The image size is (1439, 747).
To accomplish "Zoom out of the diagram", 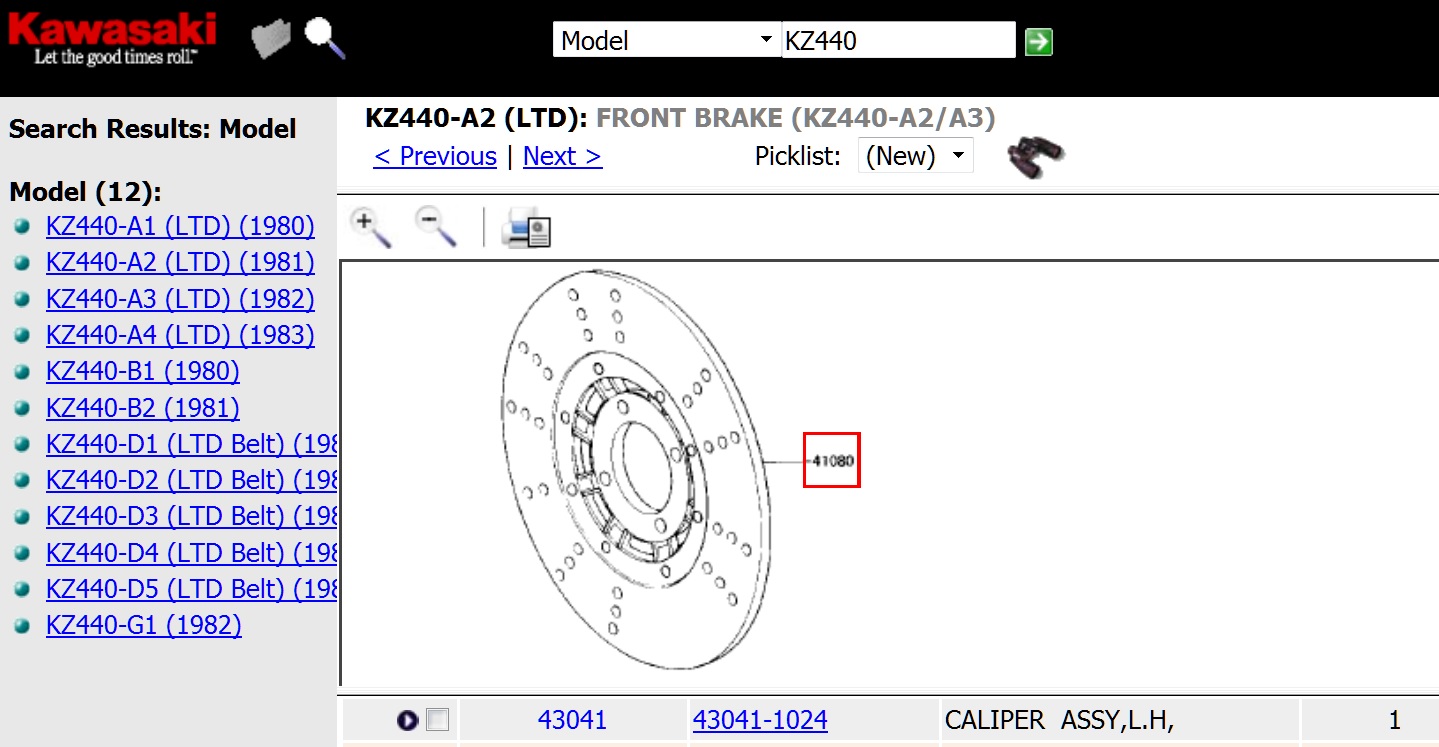I will pyautogui.click(x=436, y=227).
